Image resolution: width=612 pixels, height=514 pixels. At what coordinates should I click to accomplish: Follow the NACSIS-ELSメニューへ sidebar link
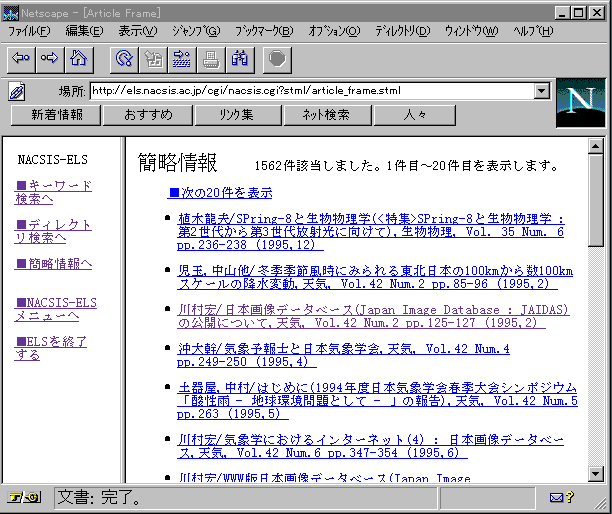[x=55, y=309]
